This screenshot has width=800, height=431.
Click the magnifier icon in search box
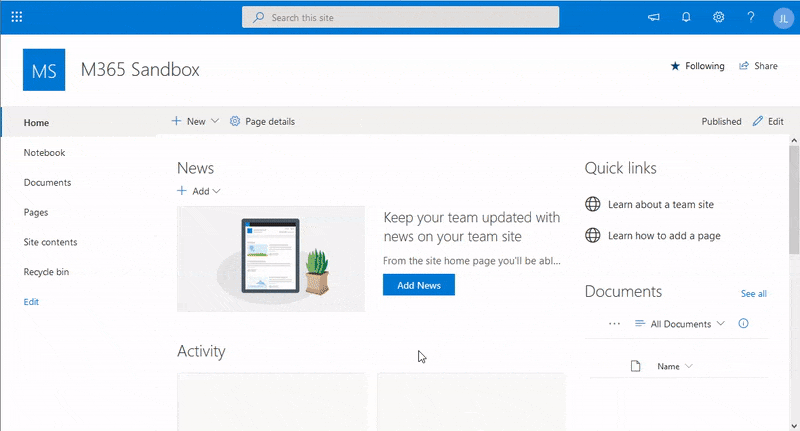click(259, 17)
